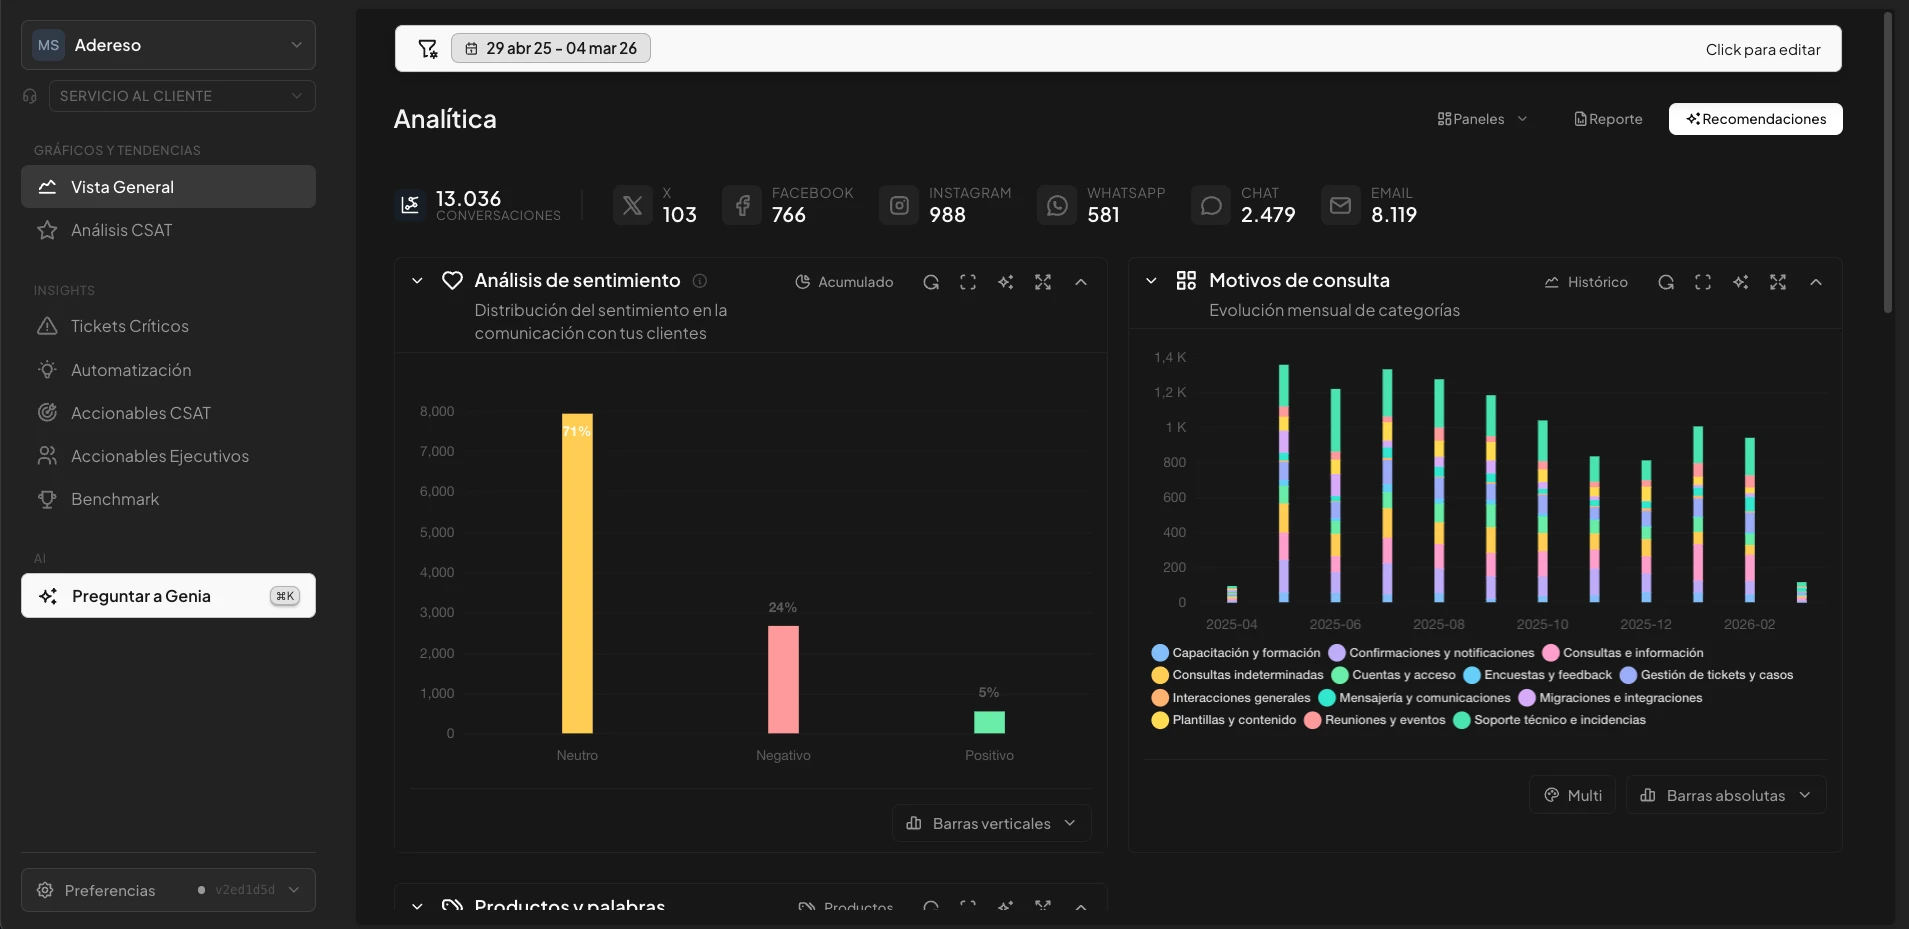Open the Barras verticales chart type dropdown
This screenshot has height=929, width=1909.
[991, 823]
